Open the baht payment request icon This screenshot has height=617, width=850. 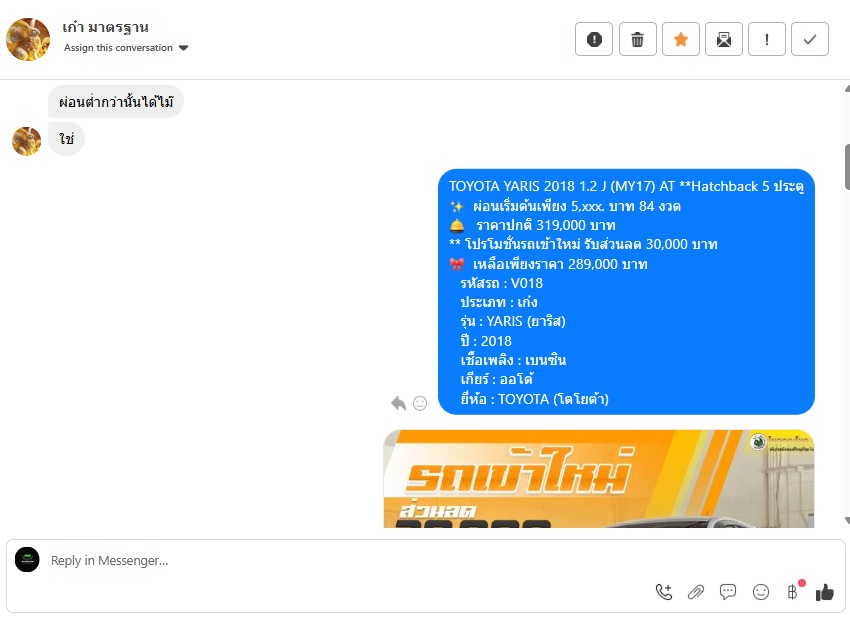793,592
